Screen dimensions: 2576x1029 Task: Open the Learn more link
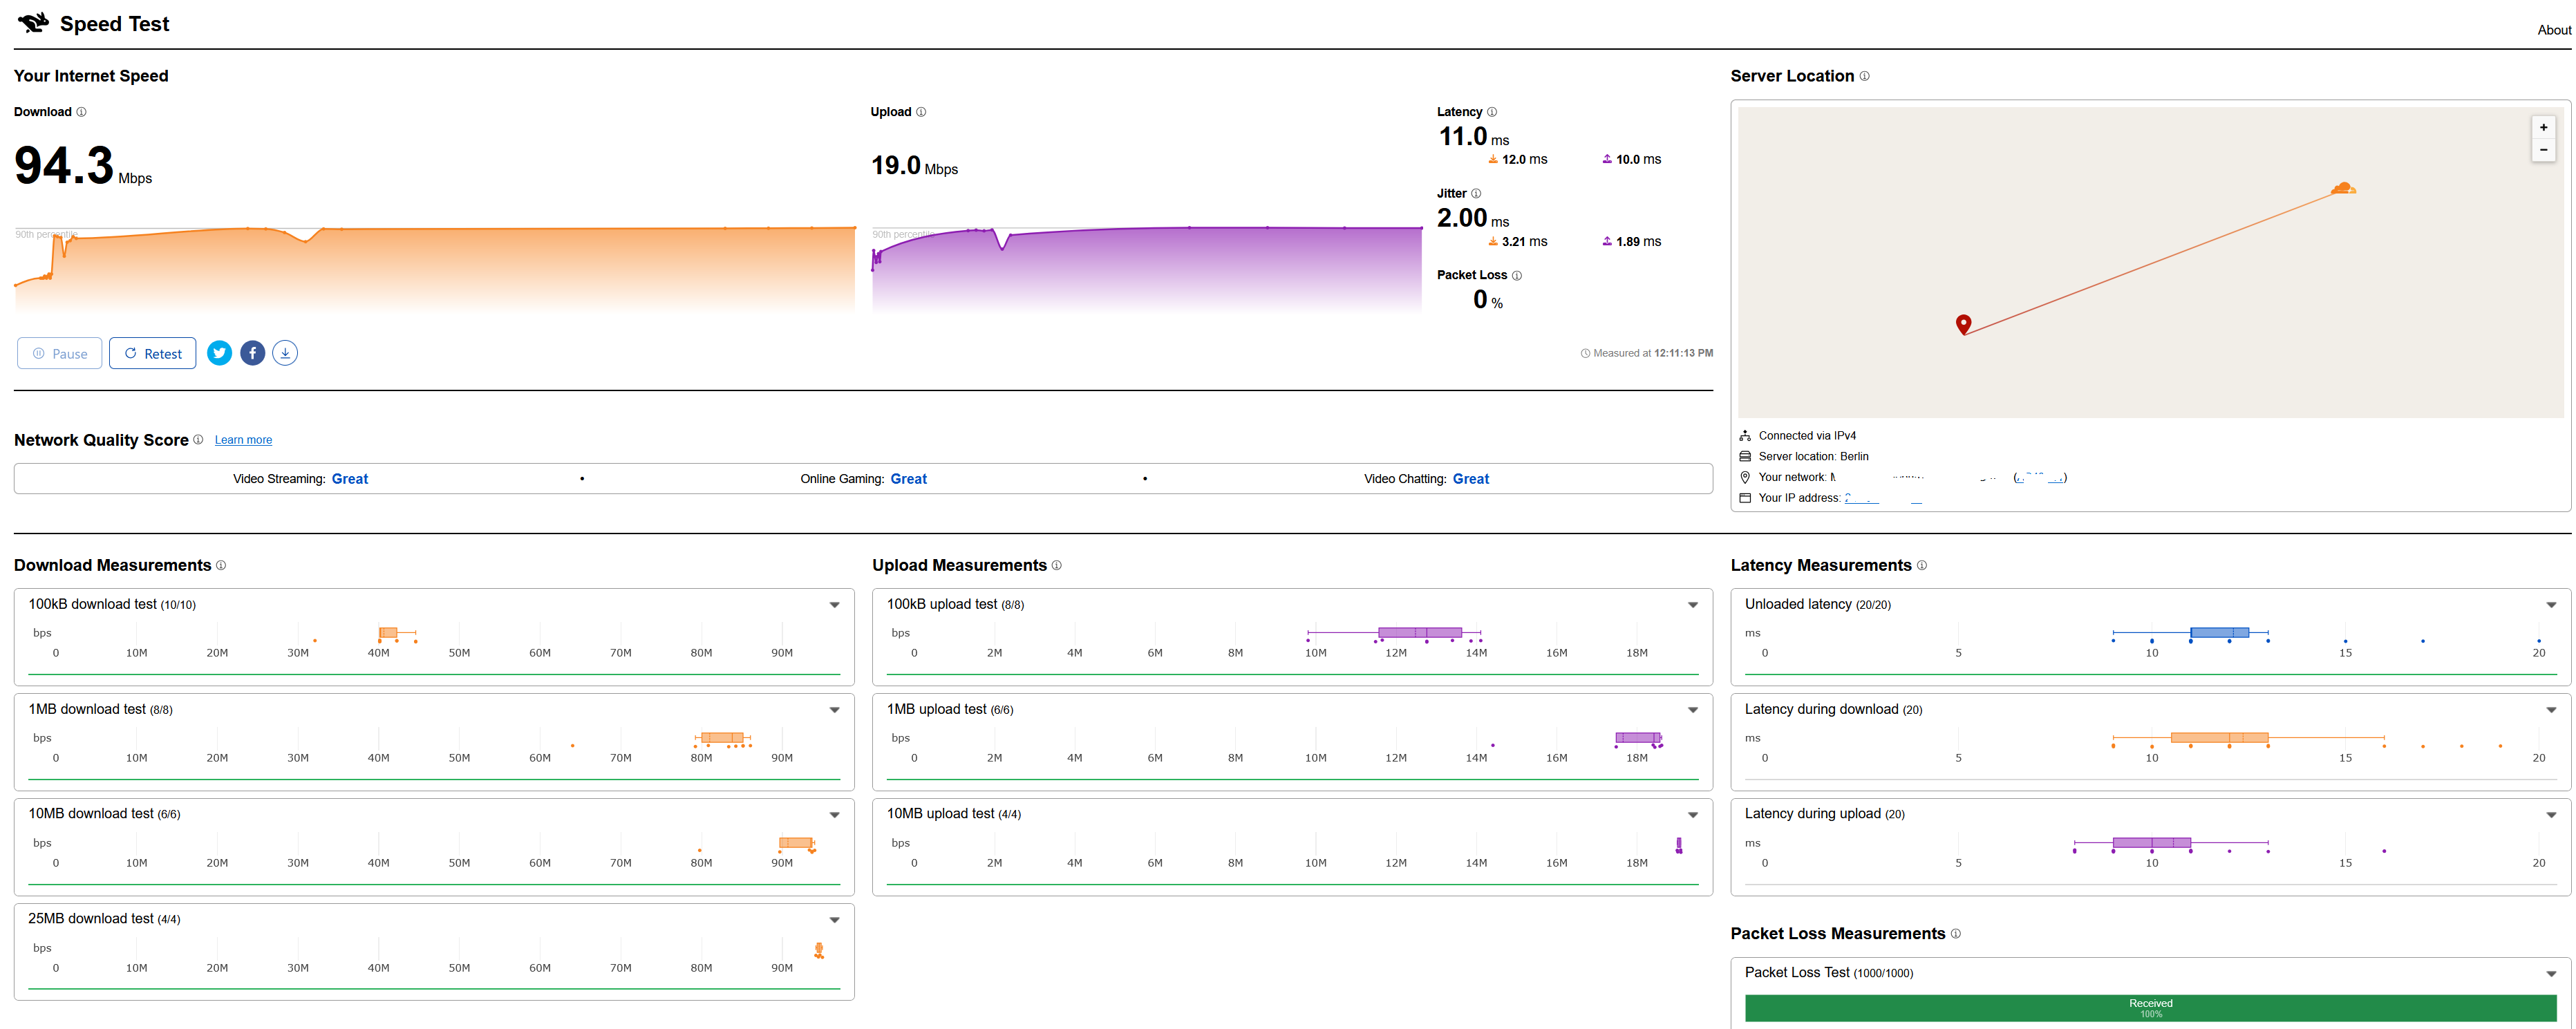(243, 440)
